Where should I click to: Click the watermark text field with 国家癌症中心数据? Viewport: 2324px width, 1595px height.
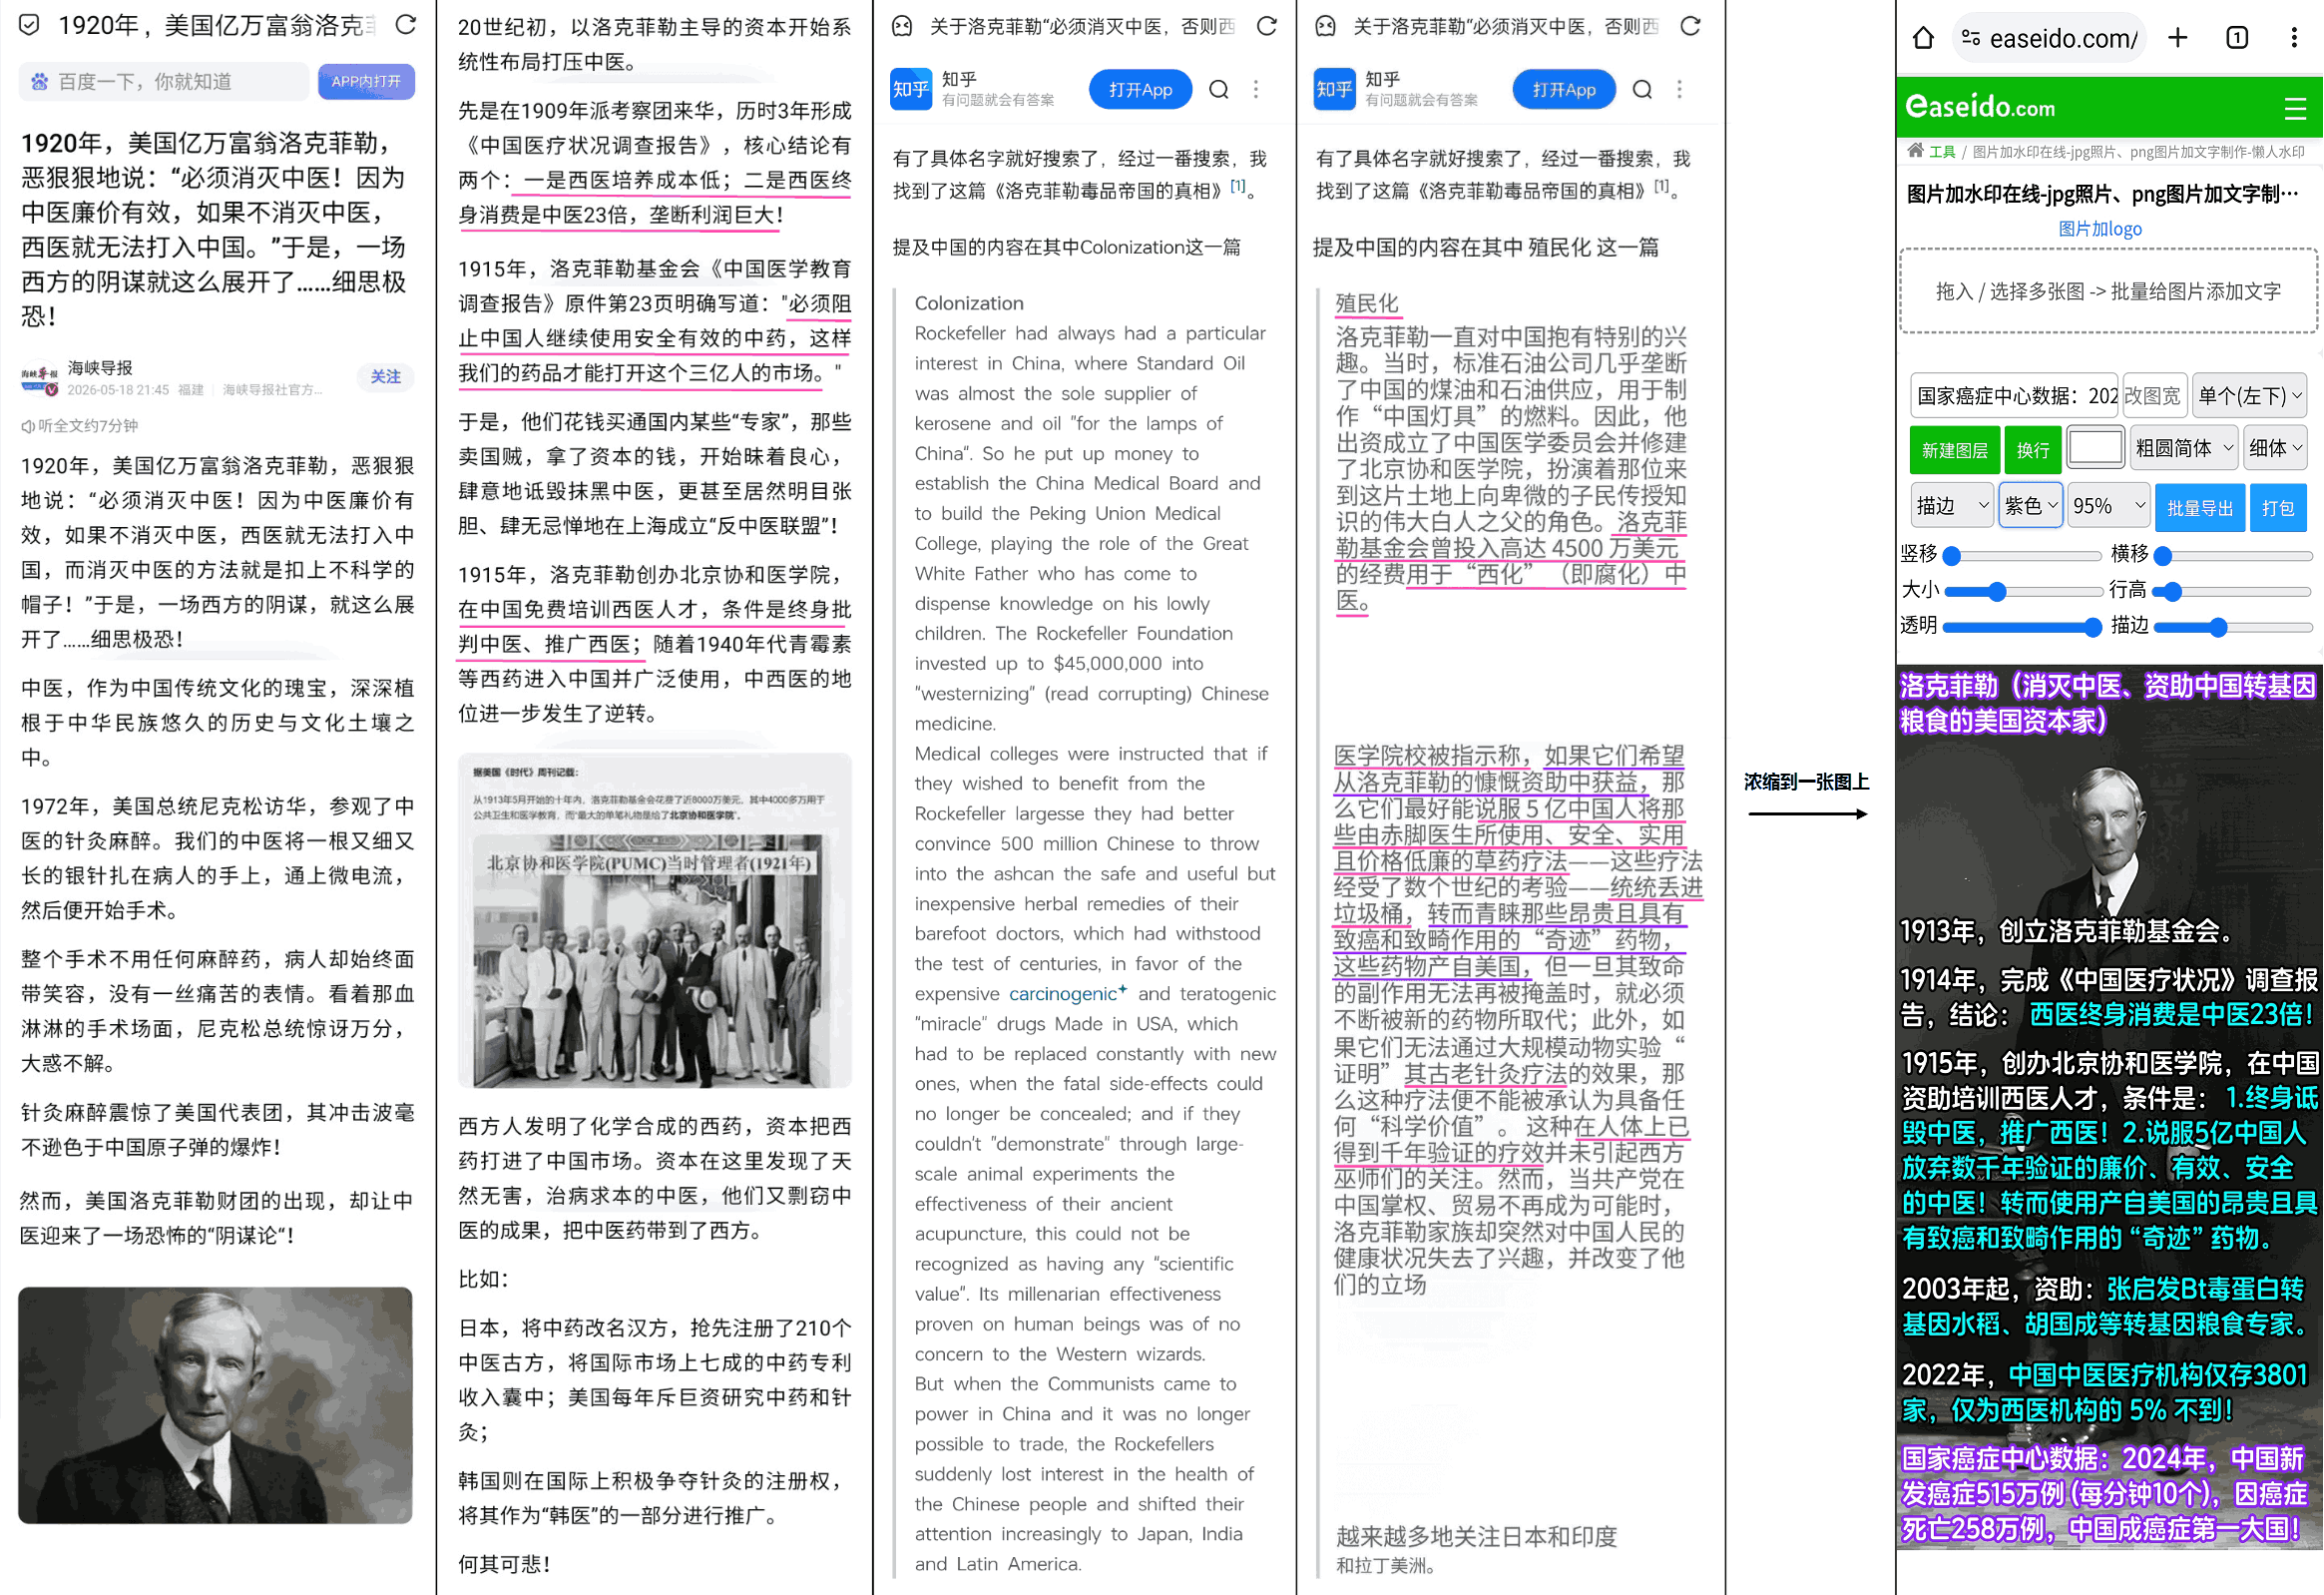coord(2014,396)
